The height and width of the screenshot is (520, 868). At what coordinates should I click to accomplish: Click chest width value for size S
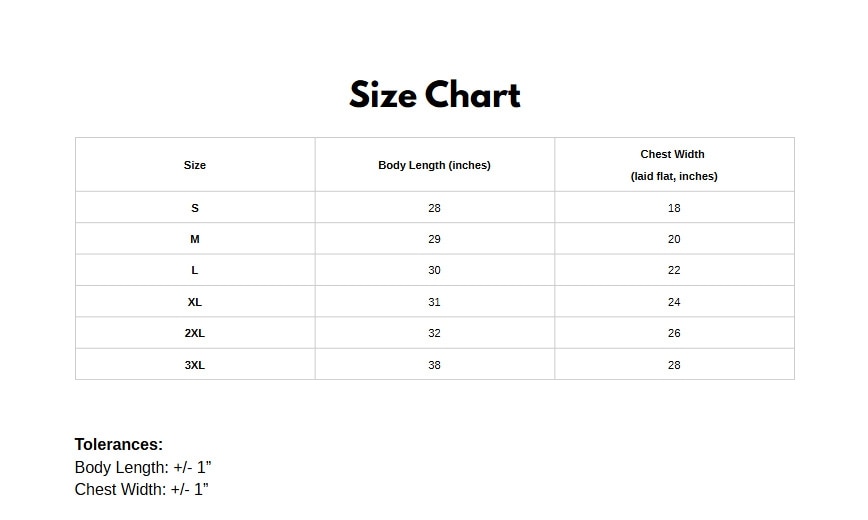tap(674, 208)
